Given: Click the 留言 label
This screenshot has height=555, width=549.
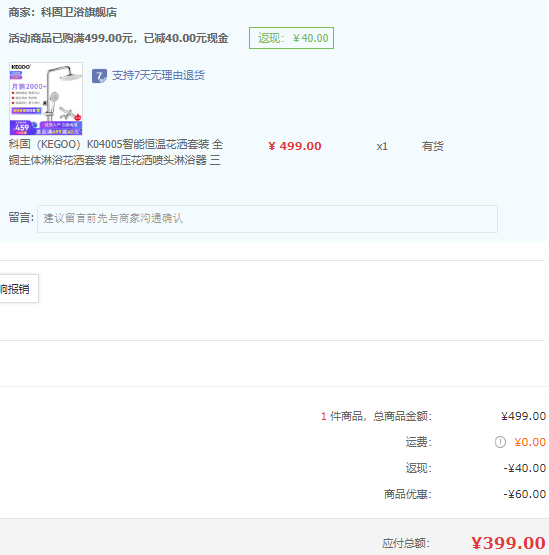Looking at the screenshot, I should click(21, 217).
